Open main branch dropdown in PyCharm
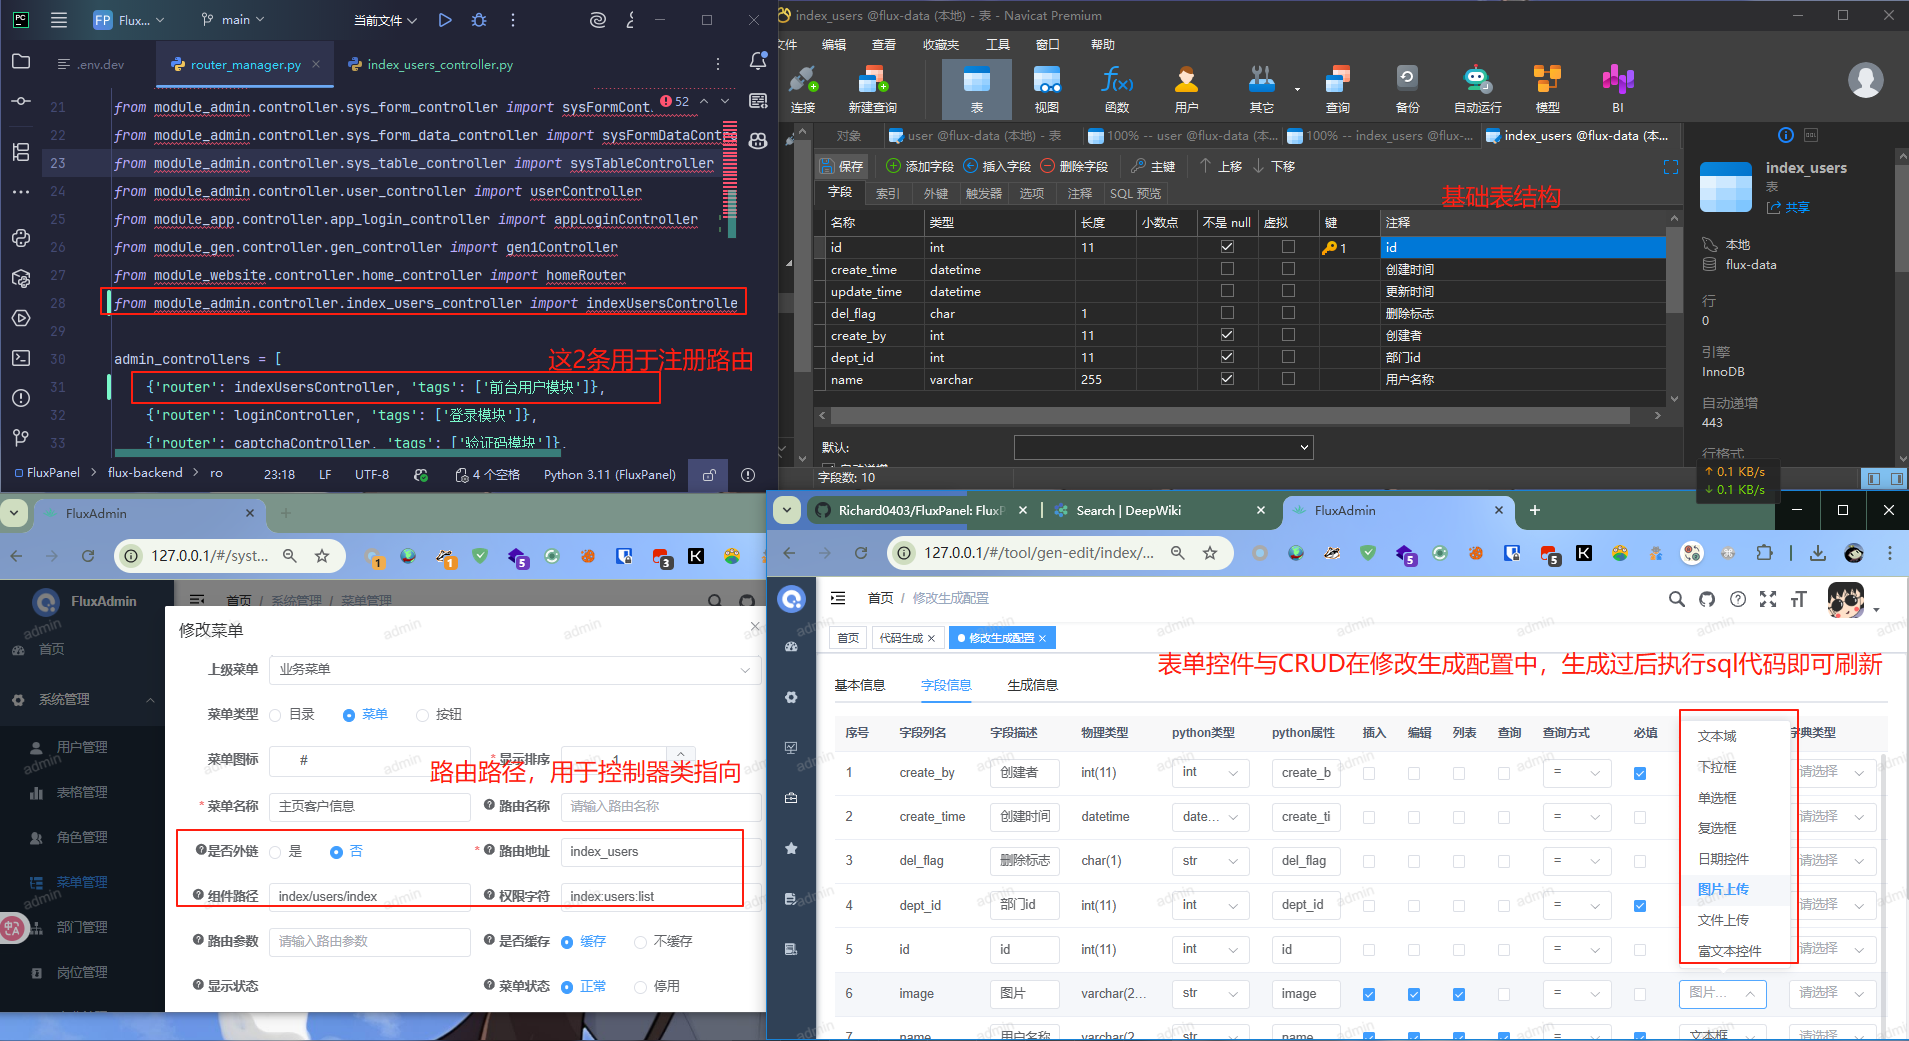 (233, 20)
